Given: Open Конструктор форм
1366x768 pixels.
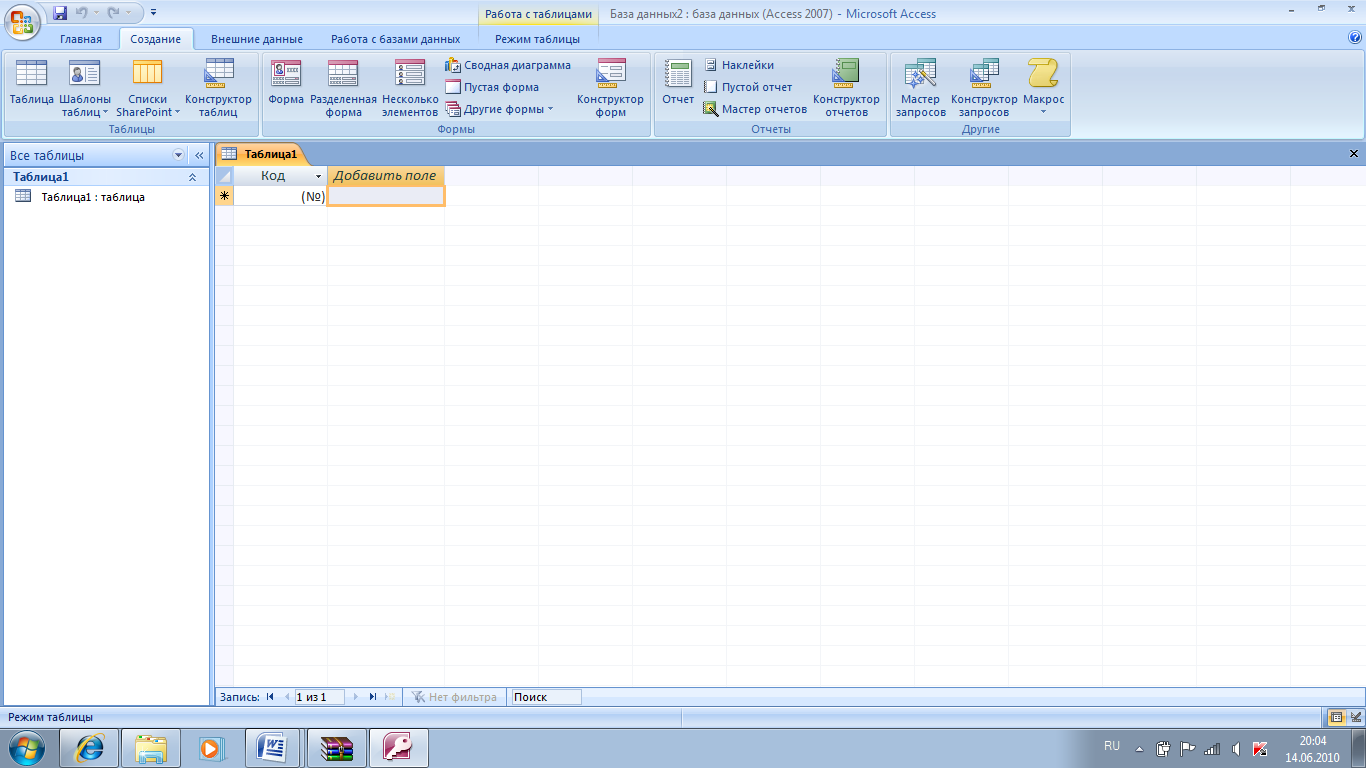Looking at the screenshot, I should [x=610, y=88].
